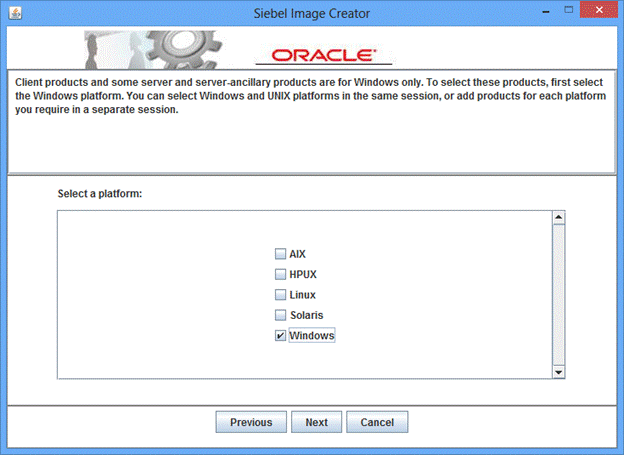This screenshot has height=455, width=624.
Task: Check the AIX platform checkbox
Action: 280,254
